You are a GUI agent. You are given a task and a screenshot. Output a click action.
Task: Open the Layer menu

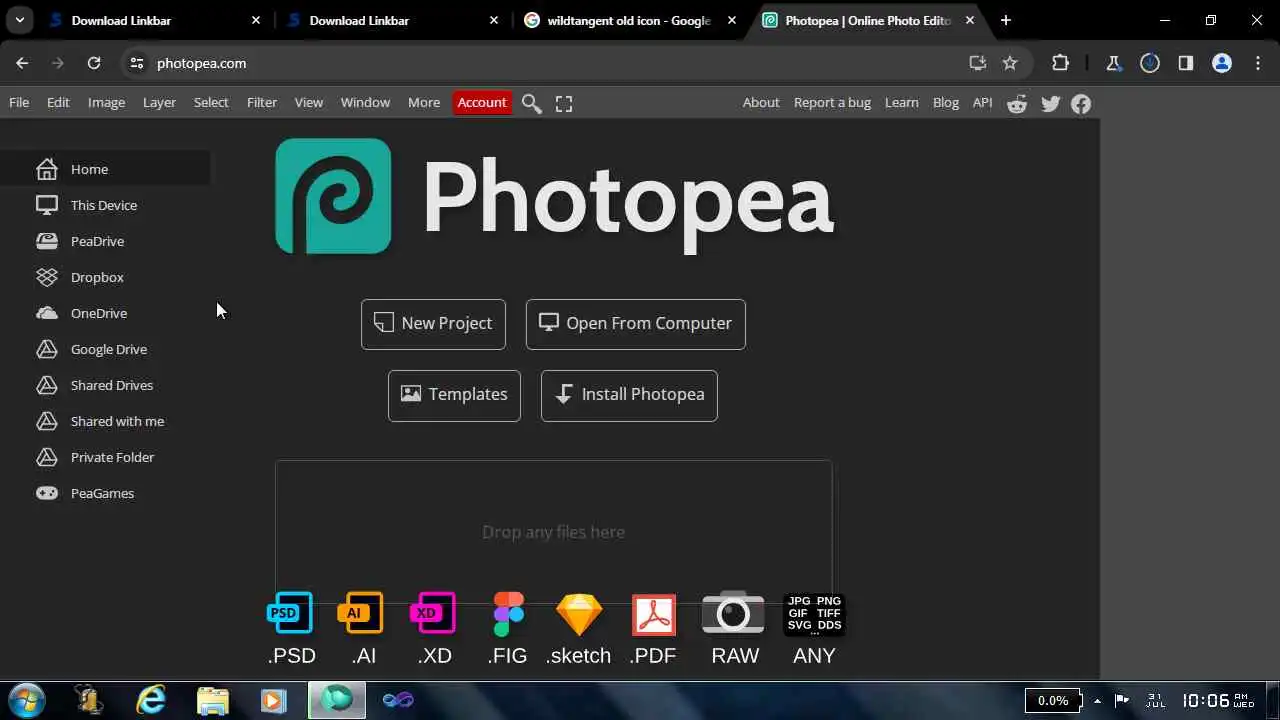coord(159,102)
